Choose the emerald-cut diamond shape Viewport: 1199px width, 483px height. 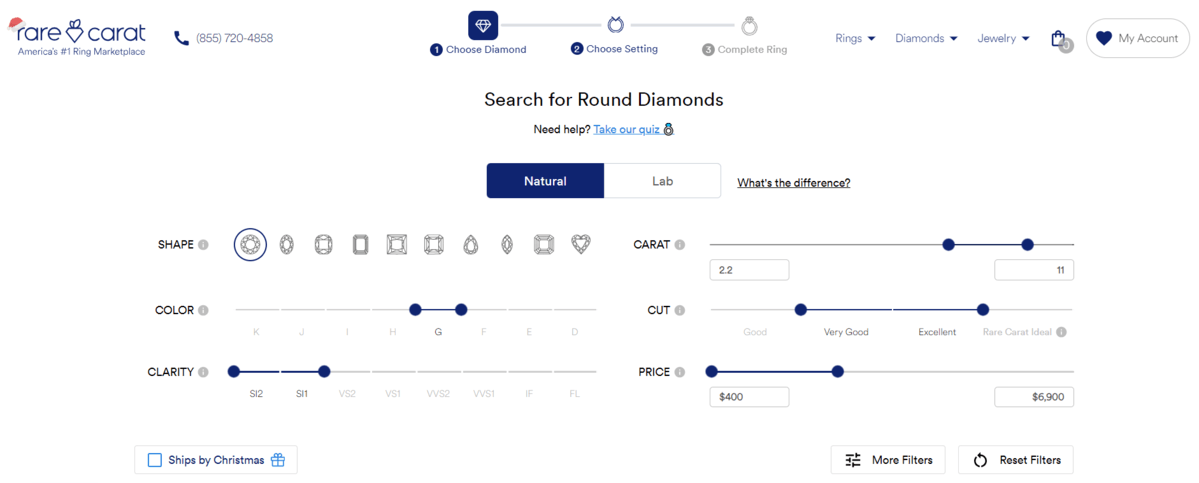pyautogui.click(x=360, y=244)
